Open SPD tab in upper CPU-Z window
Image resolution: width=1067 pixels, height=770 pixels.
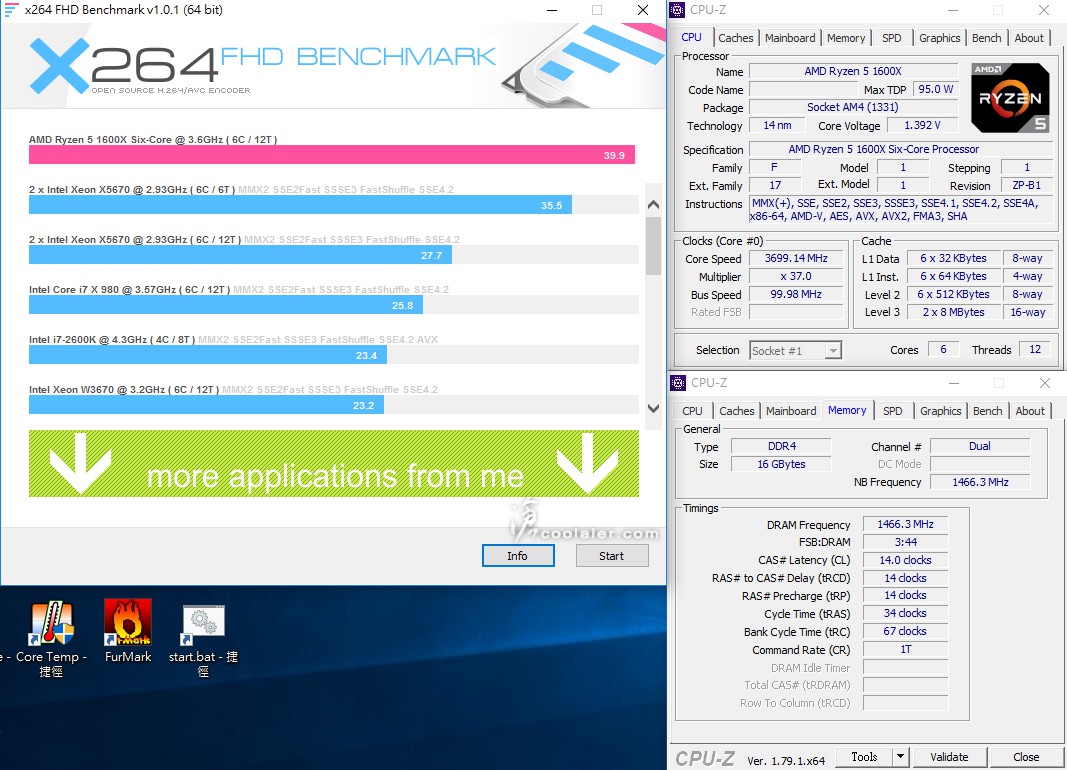point(891,38)
